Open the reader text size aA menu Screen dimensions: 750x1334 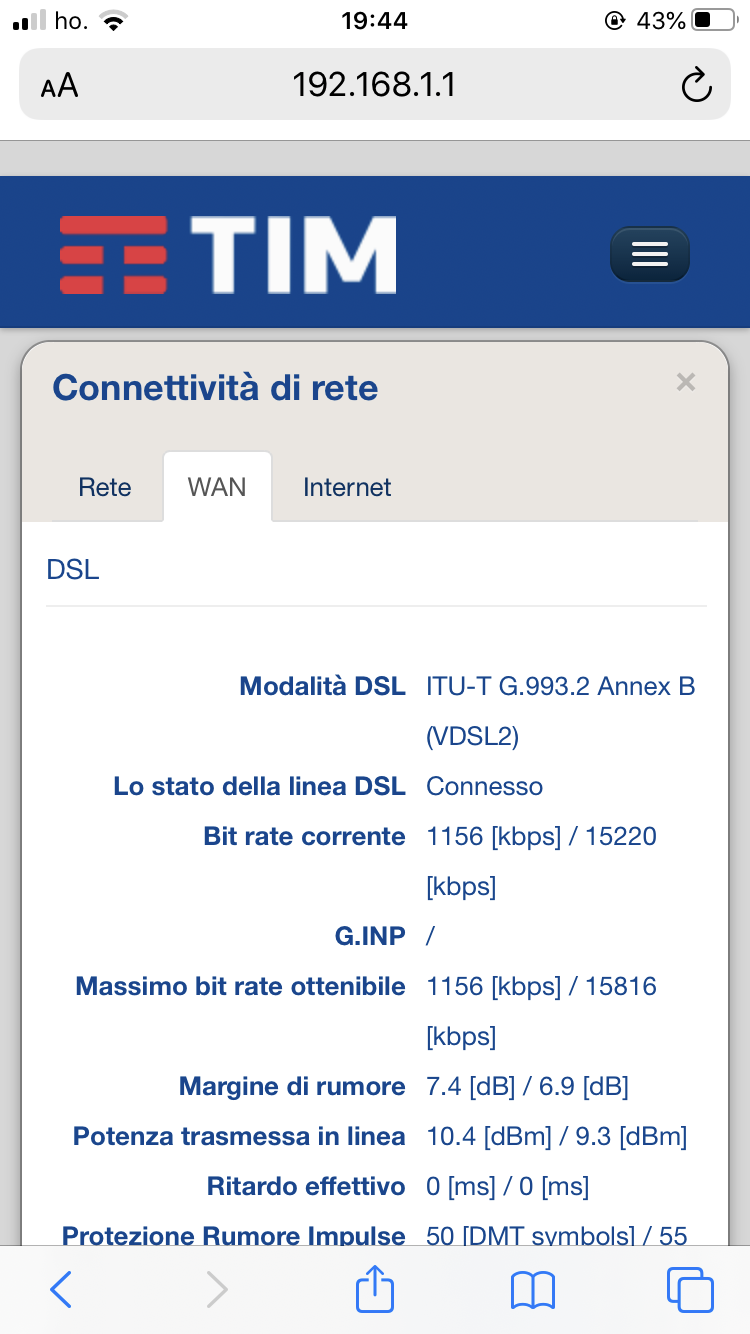[60, 86]
